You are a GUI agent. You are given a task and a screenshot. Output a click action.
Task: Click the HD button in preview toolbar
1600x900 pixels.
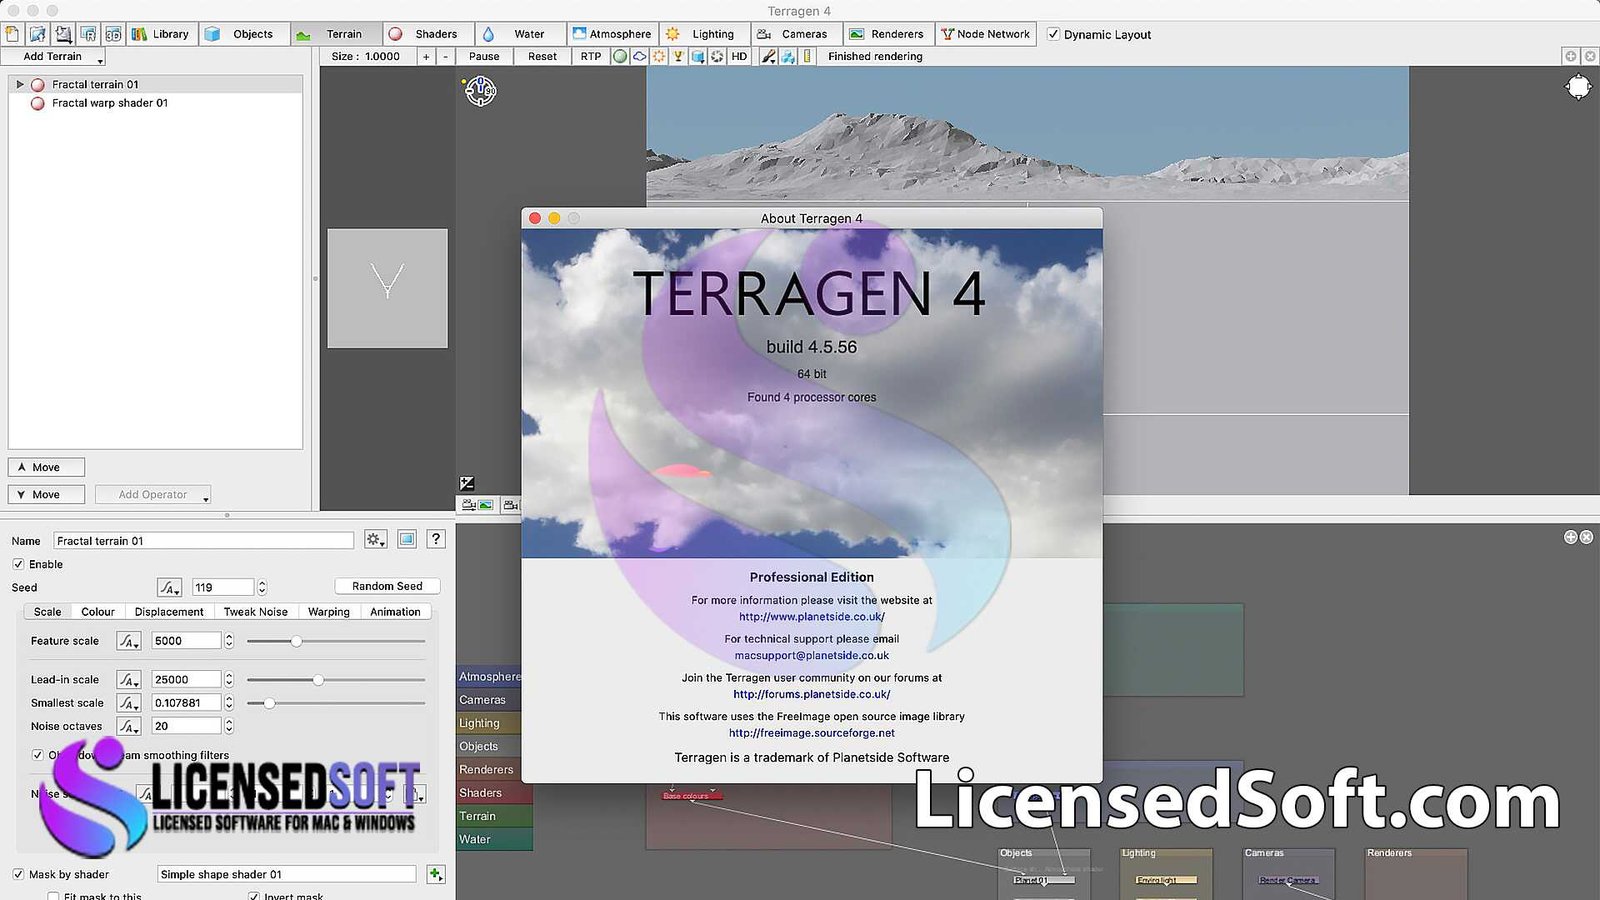point(739,56)
